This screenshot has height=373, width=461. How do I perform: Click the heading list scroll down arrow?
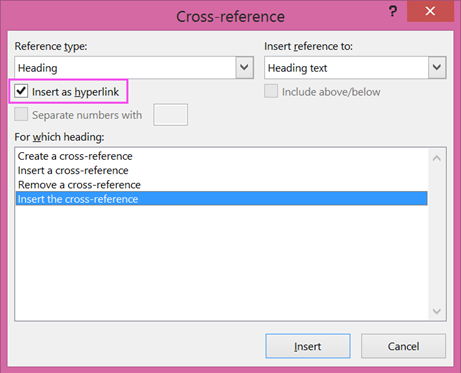point(437,311)
